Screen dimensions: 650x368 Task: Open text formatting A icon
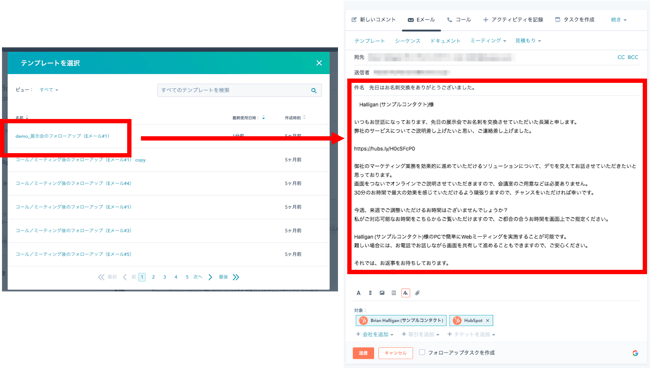pos(359,293)
